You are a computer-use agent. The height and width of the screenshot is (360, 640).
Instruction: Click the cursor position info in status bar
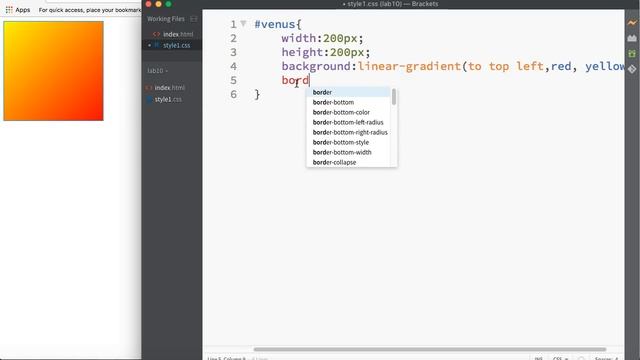[227, 358]
